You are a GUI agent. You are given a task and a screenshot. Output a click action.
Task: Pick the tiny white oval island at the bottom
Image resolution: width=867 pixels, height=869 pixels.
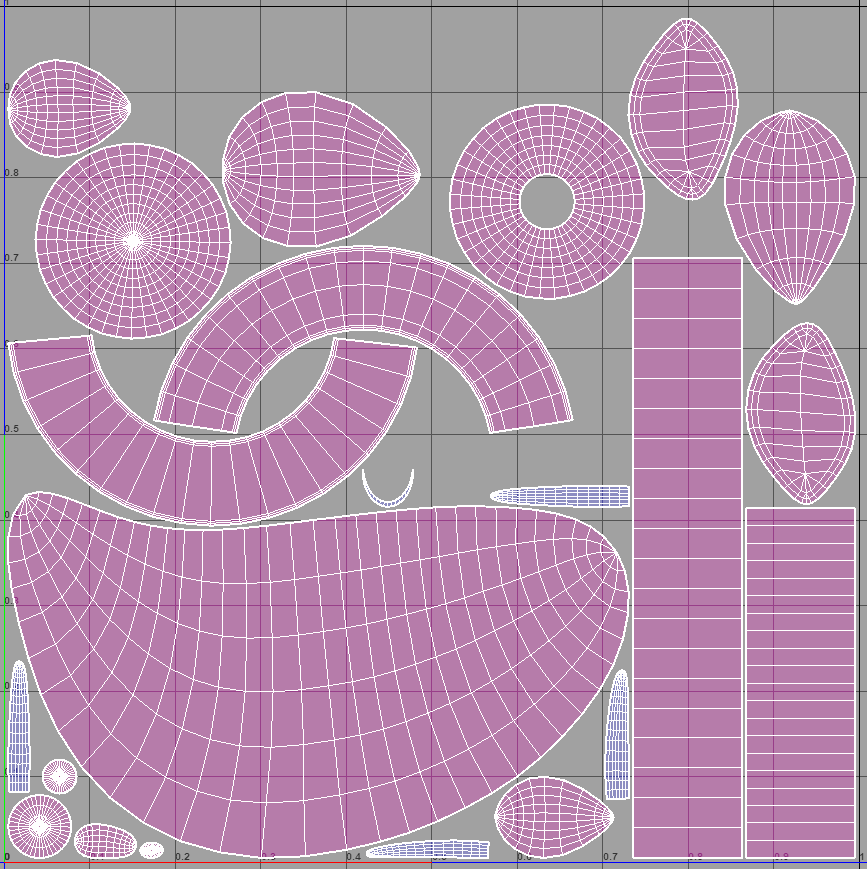click(x=151, y=850)
